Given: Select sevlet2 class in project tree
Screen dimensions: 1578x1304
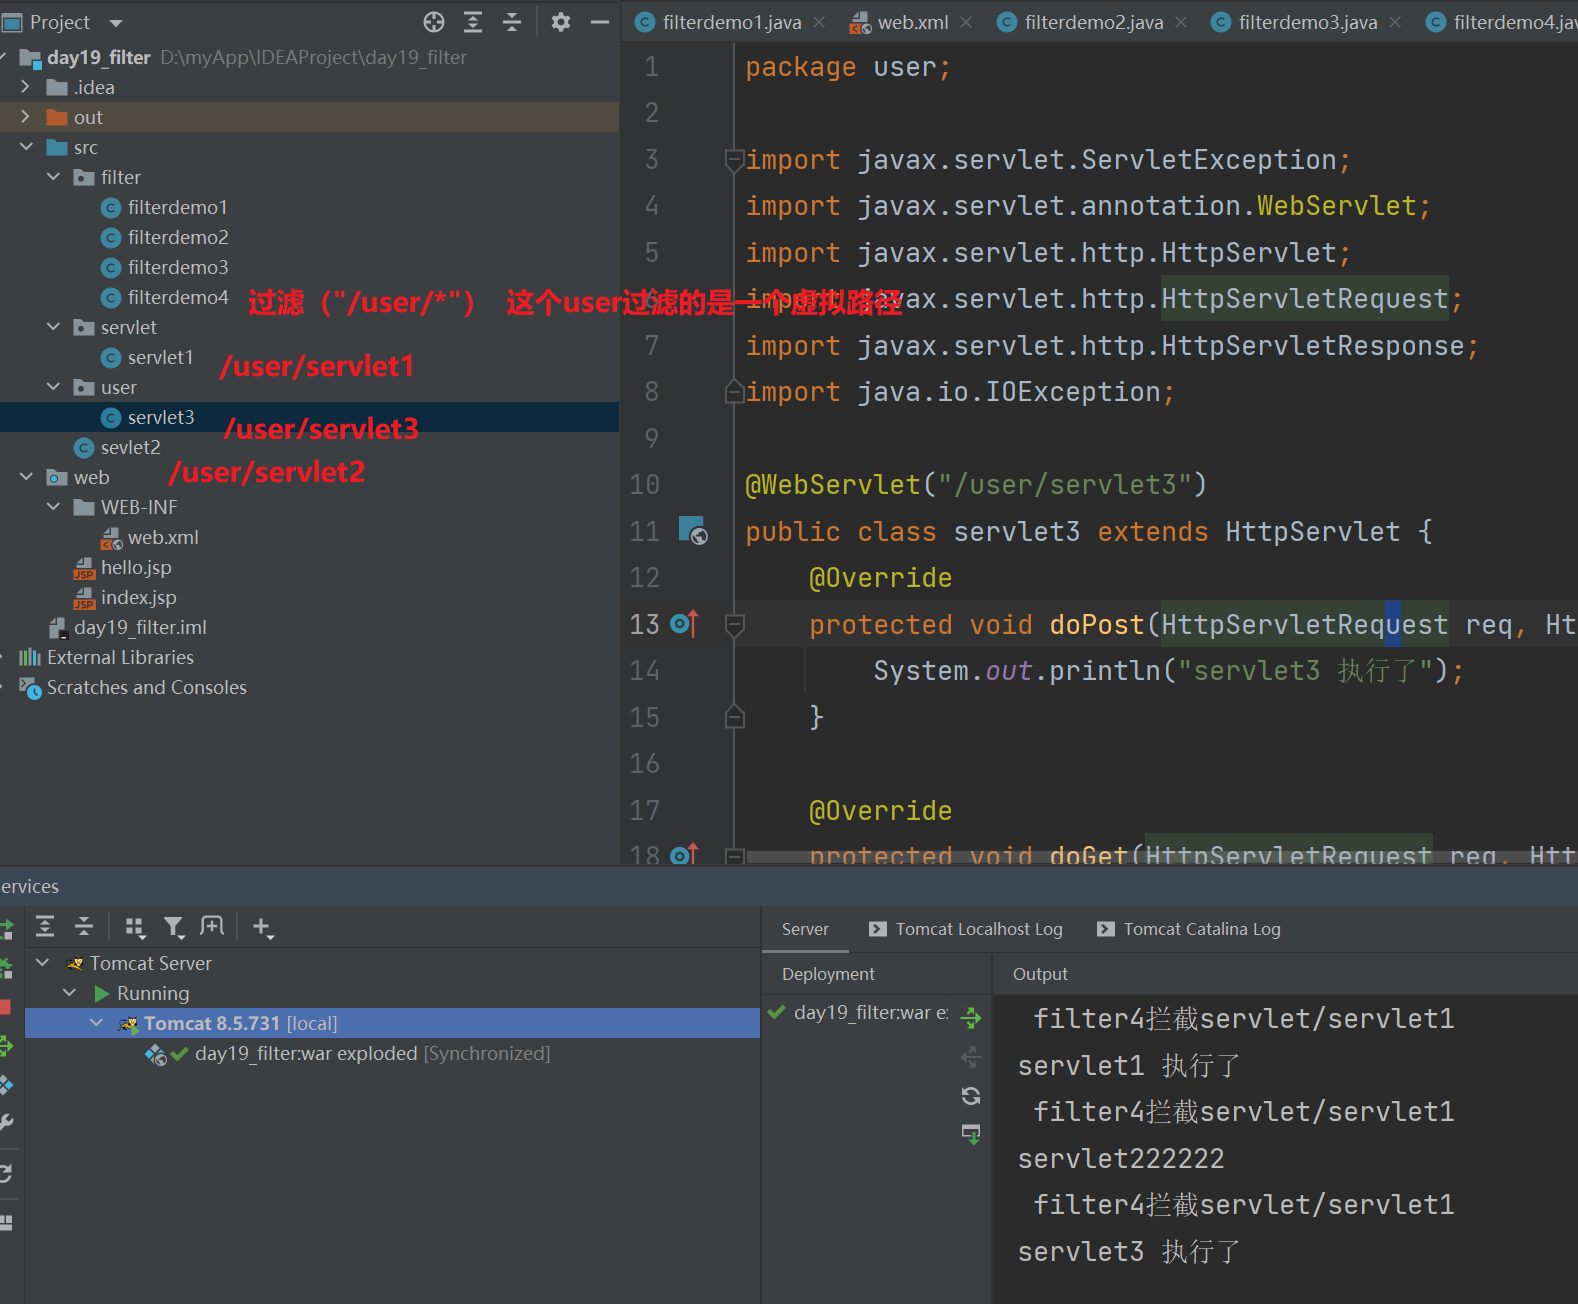Looking at the screenshot, I should click(x=130, y=447).
